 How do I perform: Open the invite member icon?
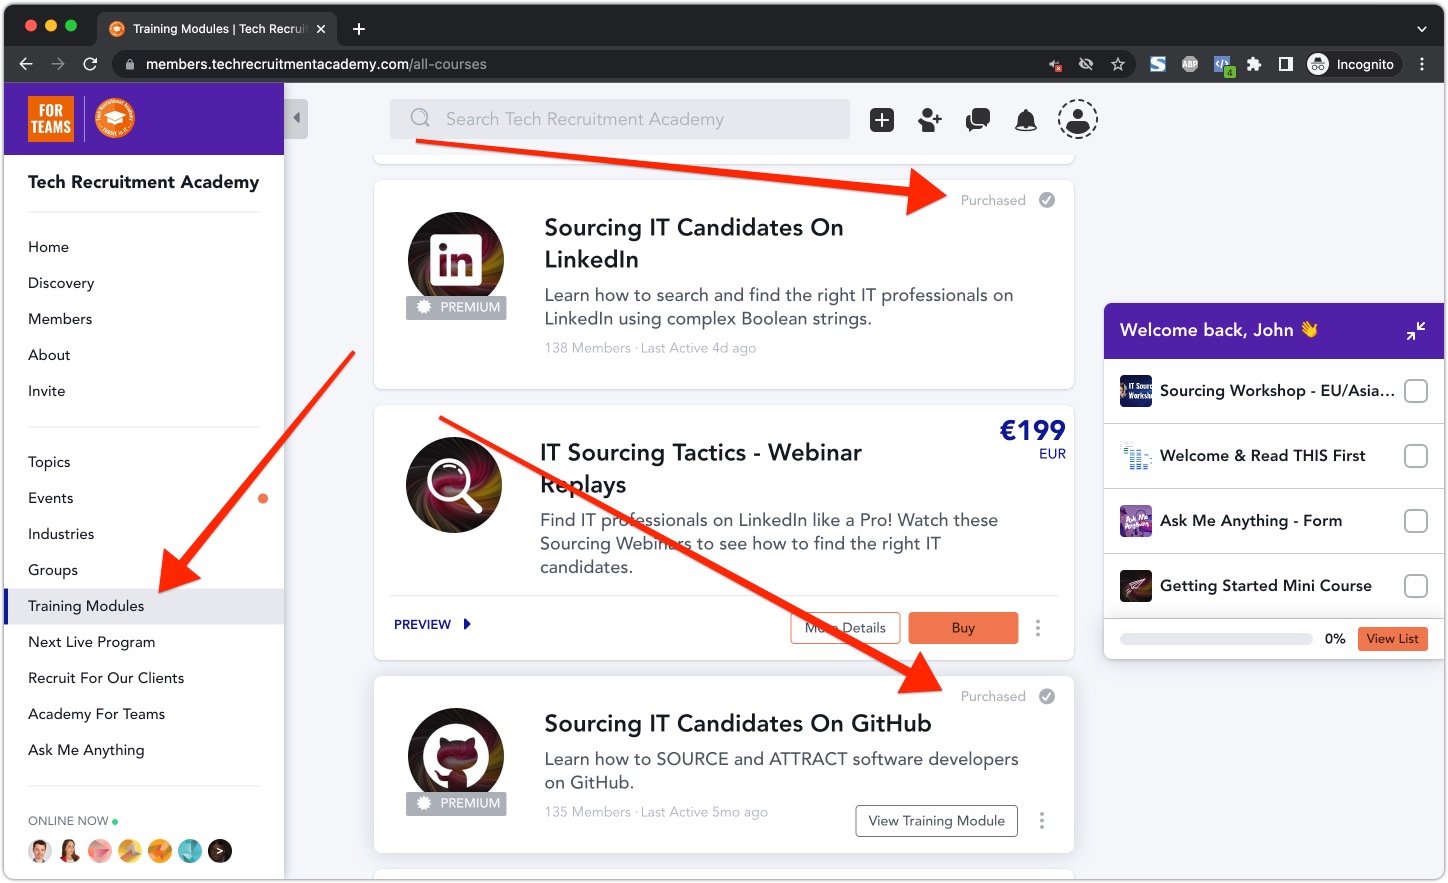pos(930,121)
